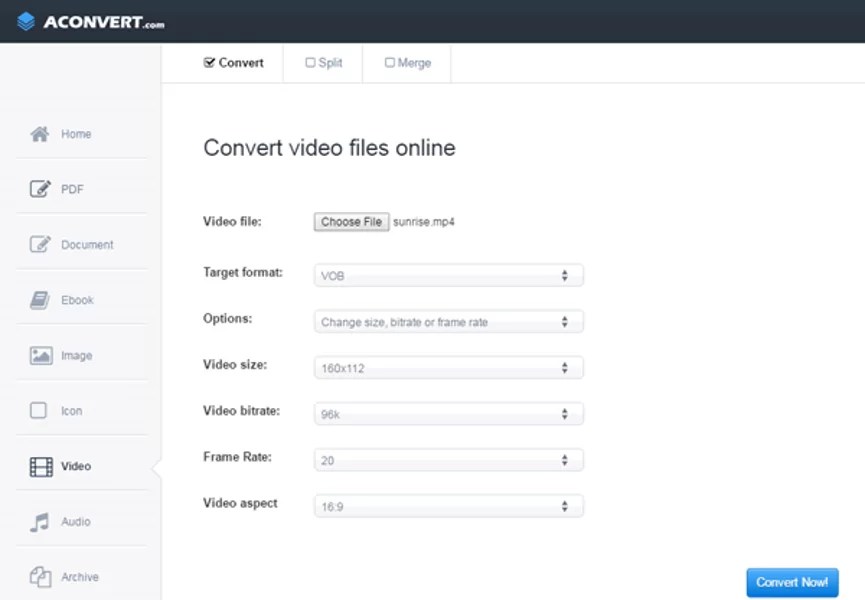865x600 pixels.
Task: Expand the Video size dropdown
Action: pos(447,367)
